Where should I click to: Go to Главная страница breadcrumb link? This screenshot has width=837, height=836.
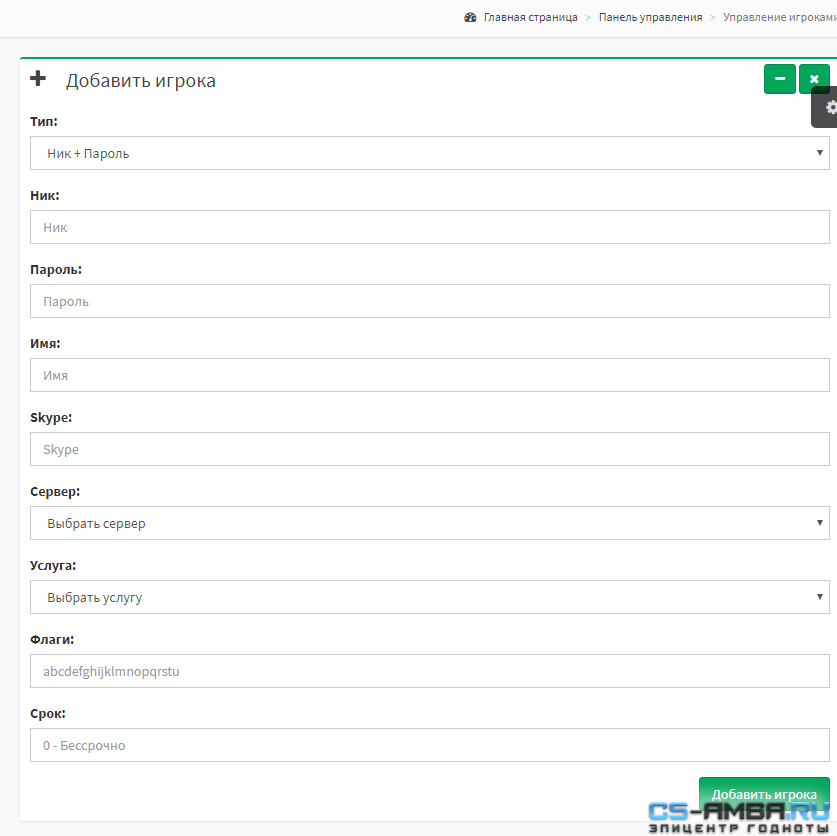(x=531, y=17)
